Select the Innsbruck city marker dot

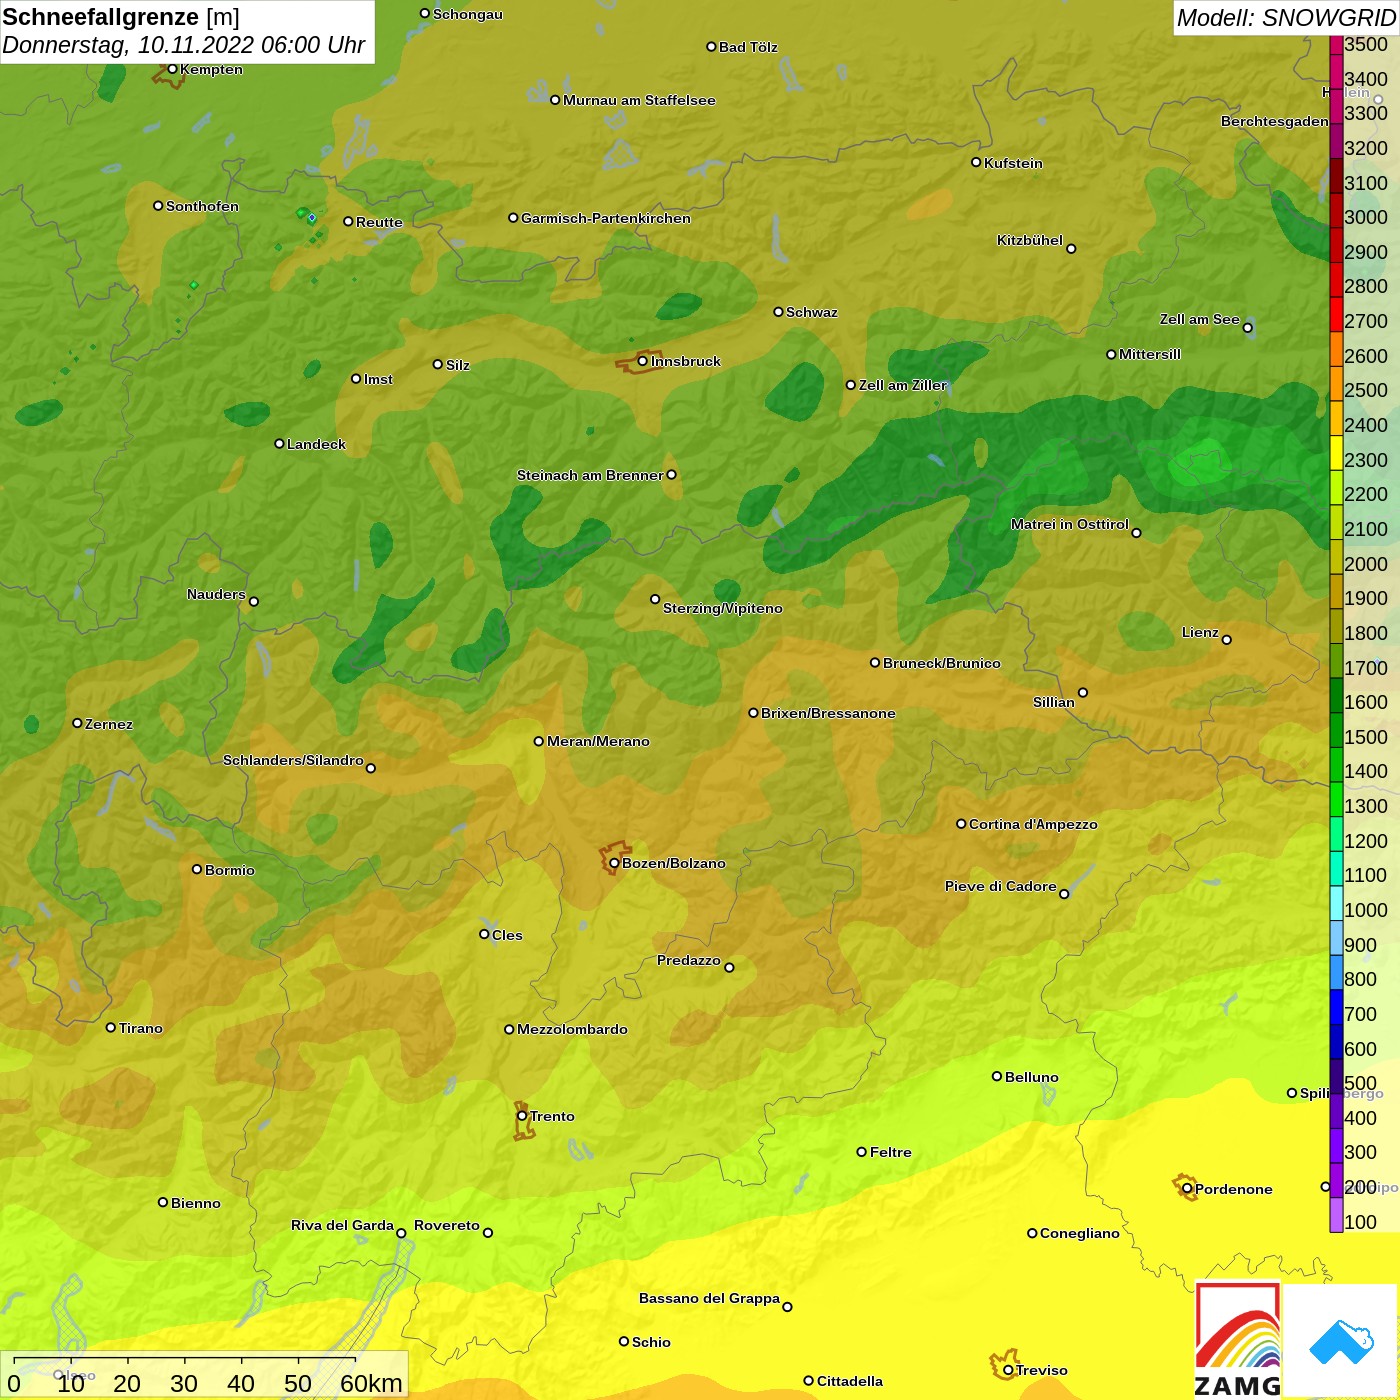(x=643, y=361)
